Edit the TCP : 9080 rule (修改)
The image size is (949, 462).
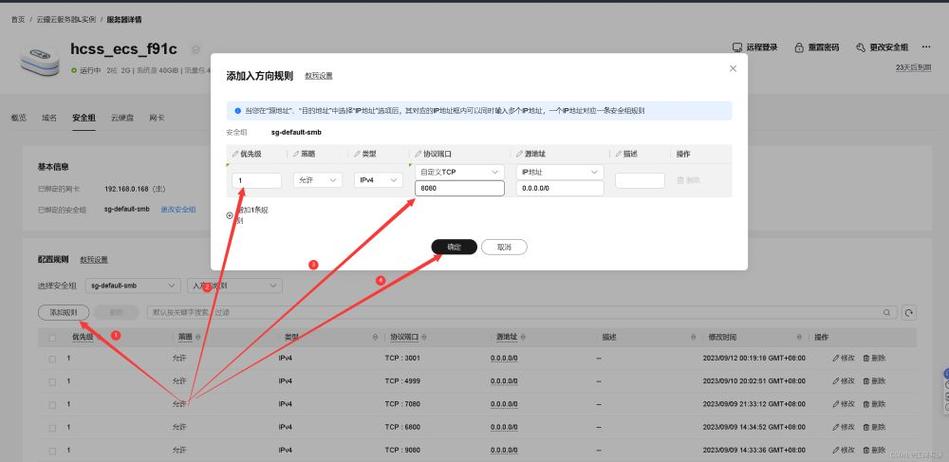coord(844,450)
